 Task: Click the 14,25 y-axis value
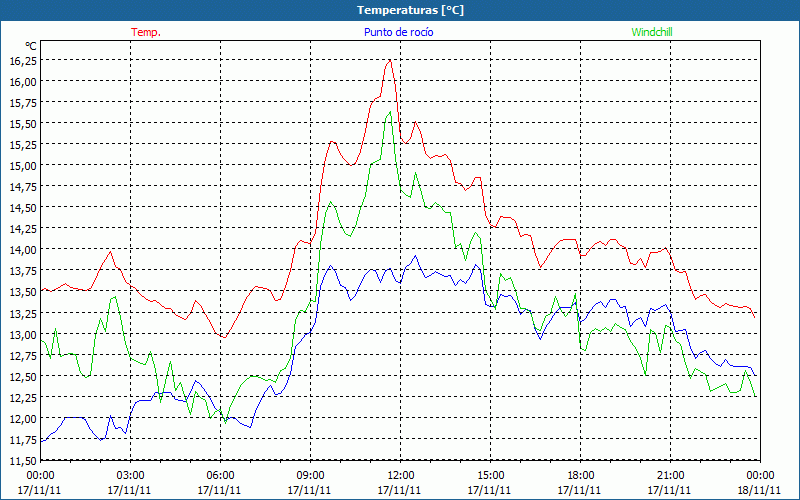(x=22, y=229)
